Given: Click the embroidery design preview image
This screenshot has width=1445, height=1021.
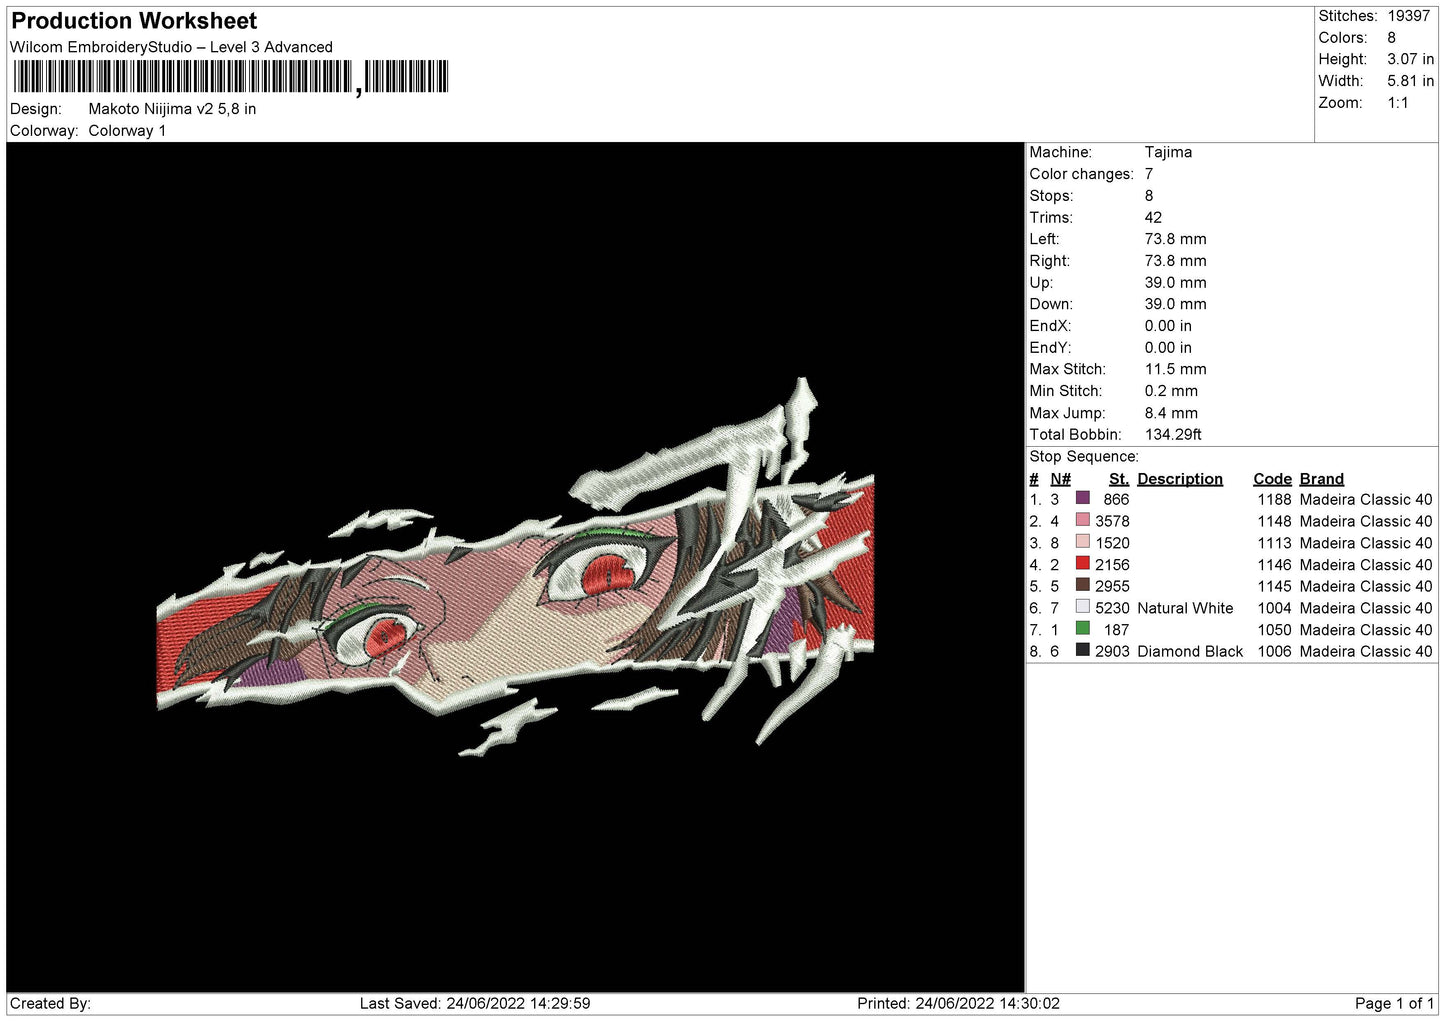Looking at the screenshot, I should pos(516,567).
